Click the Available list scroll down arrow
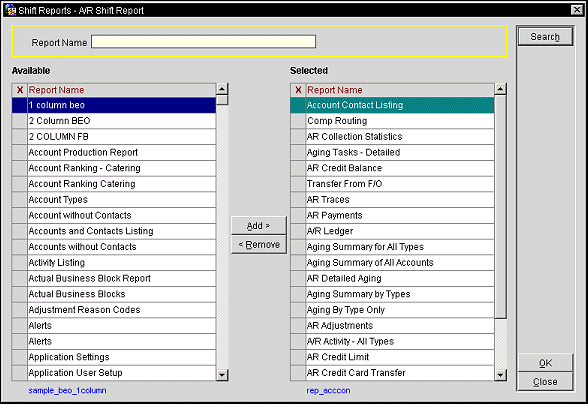The image size is (588, 404). [x=222, y=375]
